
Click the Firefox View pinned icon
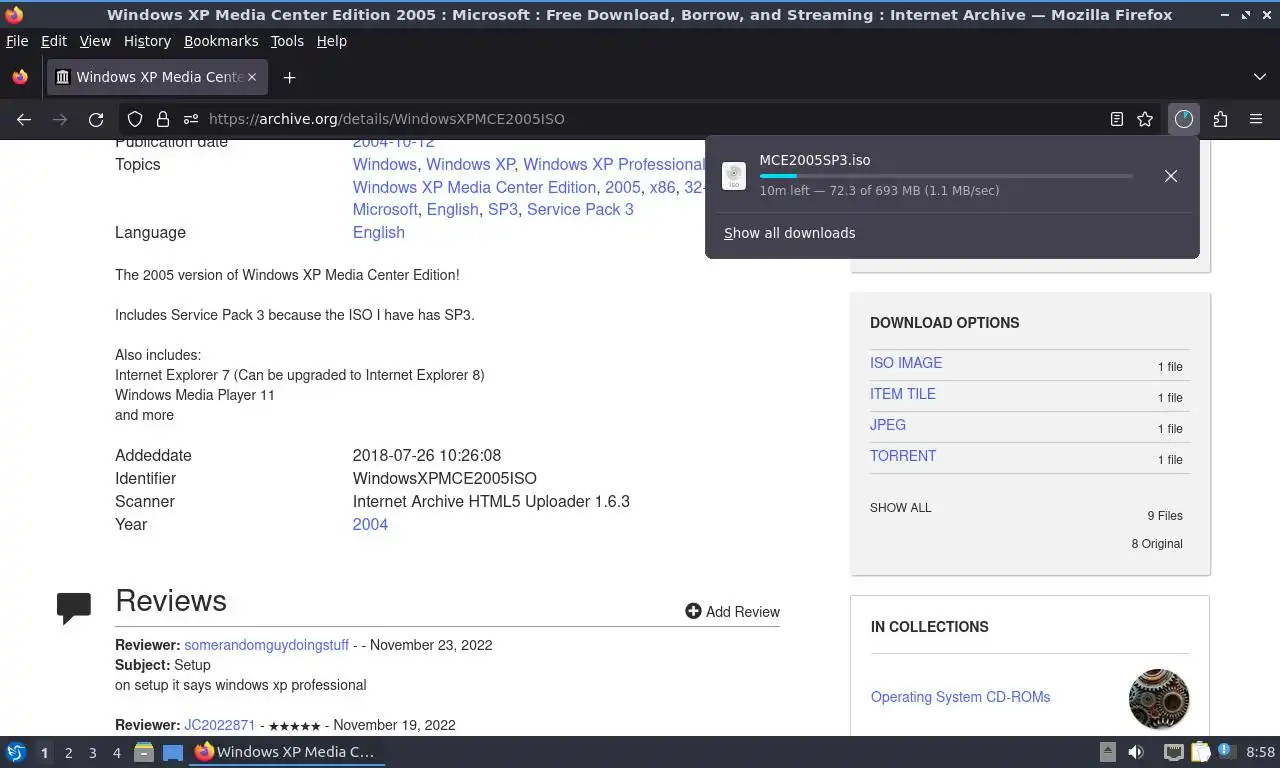tap(20, 77)
